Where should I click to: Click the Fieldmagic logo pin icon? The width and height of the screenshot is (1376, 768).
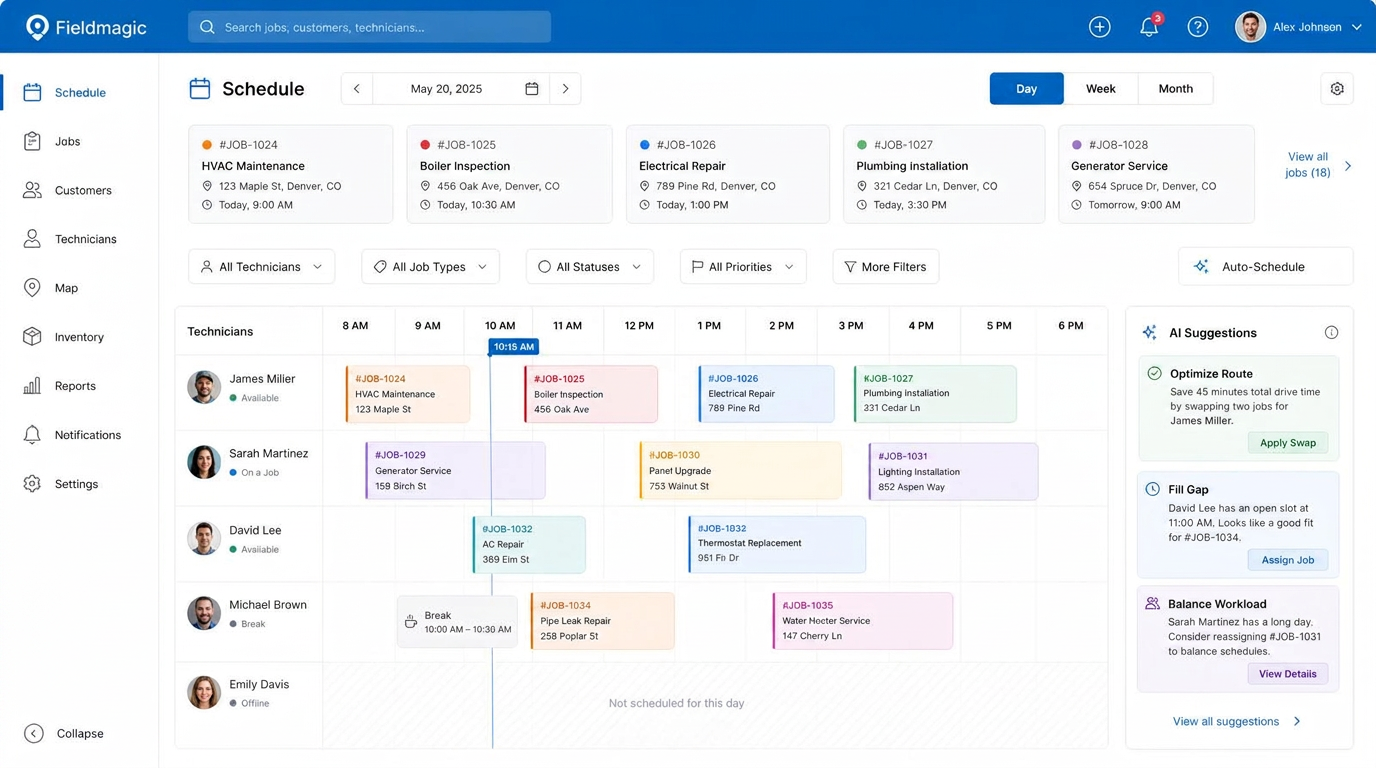(x=37, y=27)
